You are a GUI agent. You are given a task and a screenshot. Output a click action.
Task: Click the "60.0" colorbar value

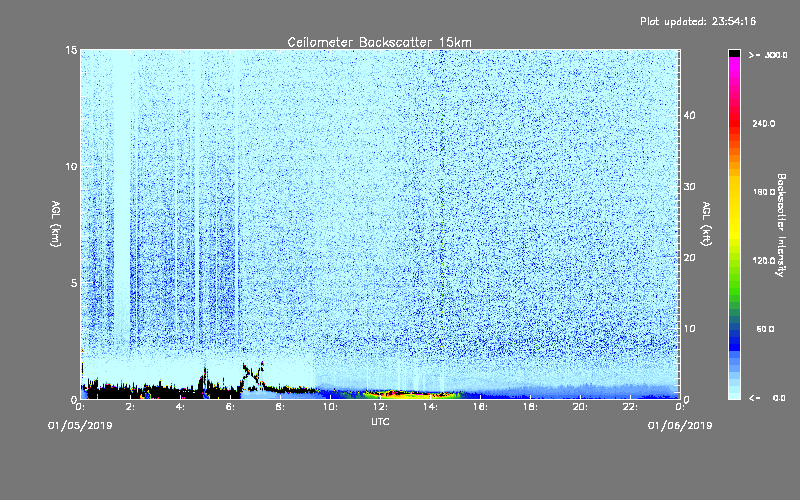pyautogui.click(x=765, y=329)
